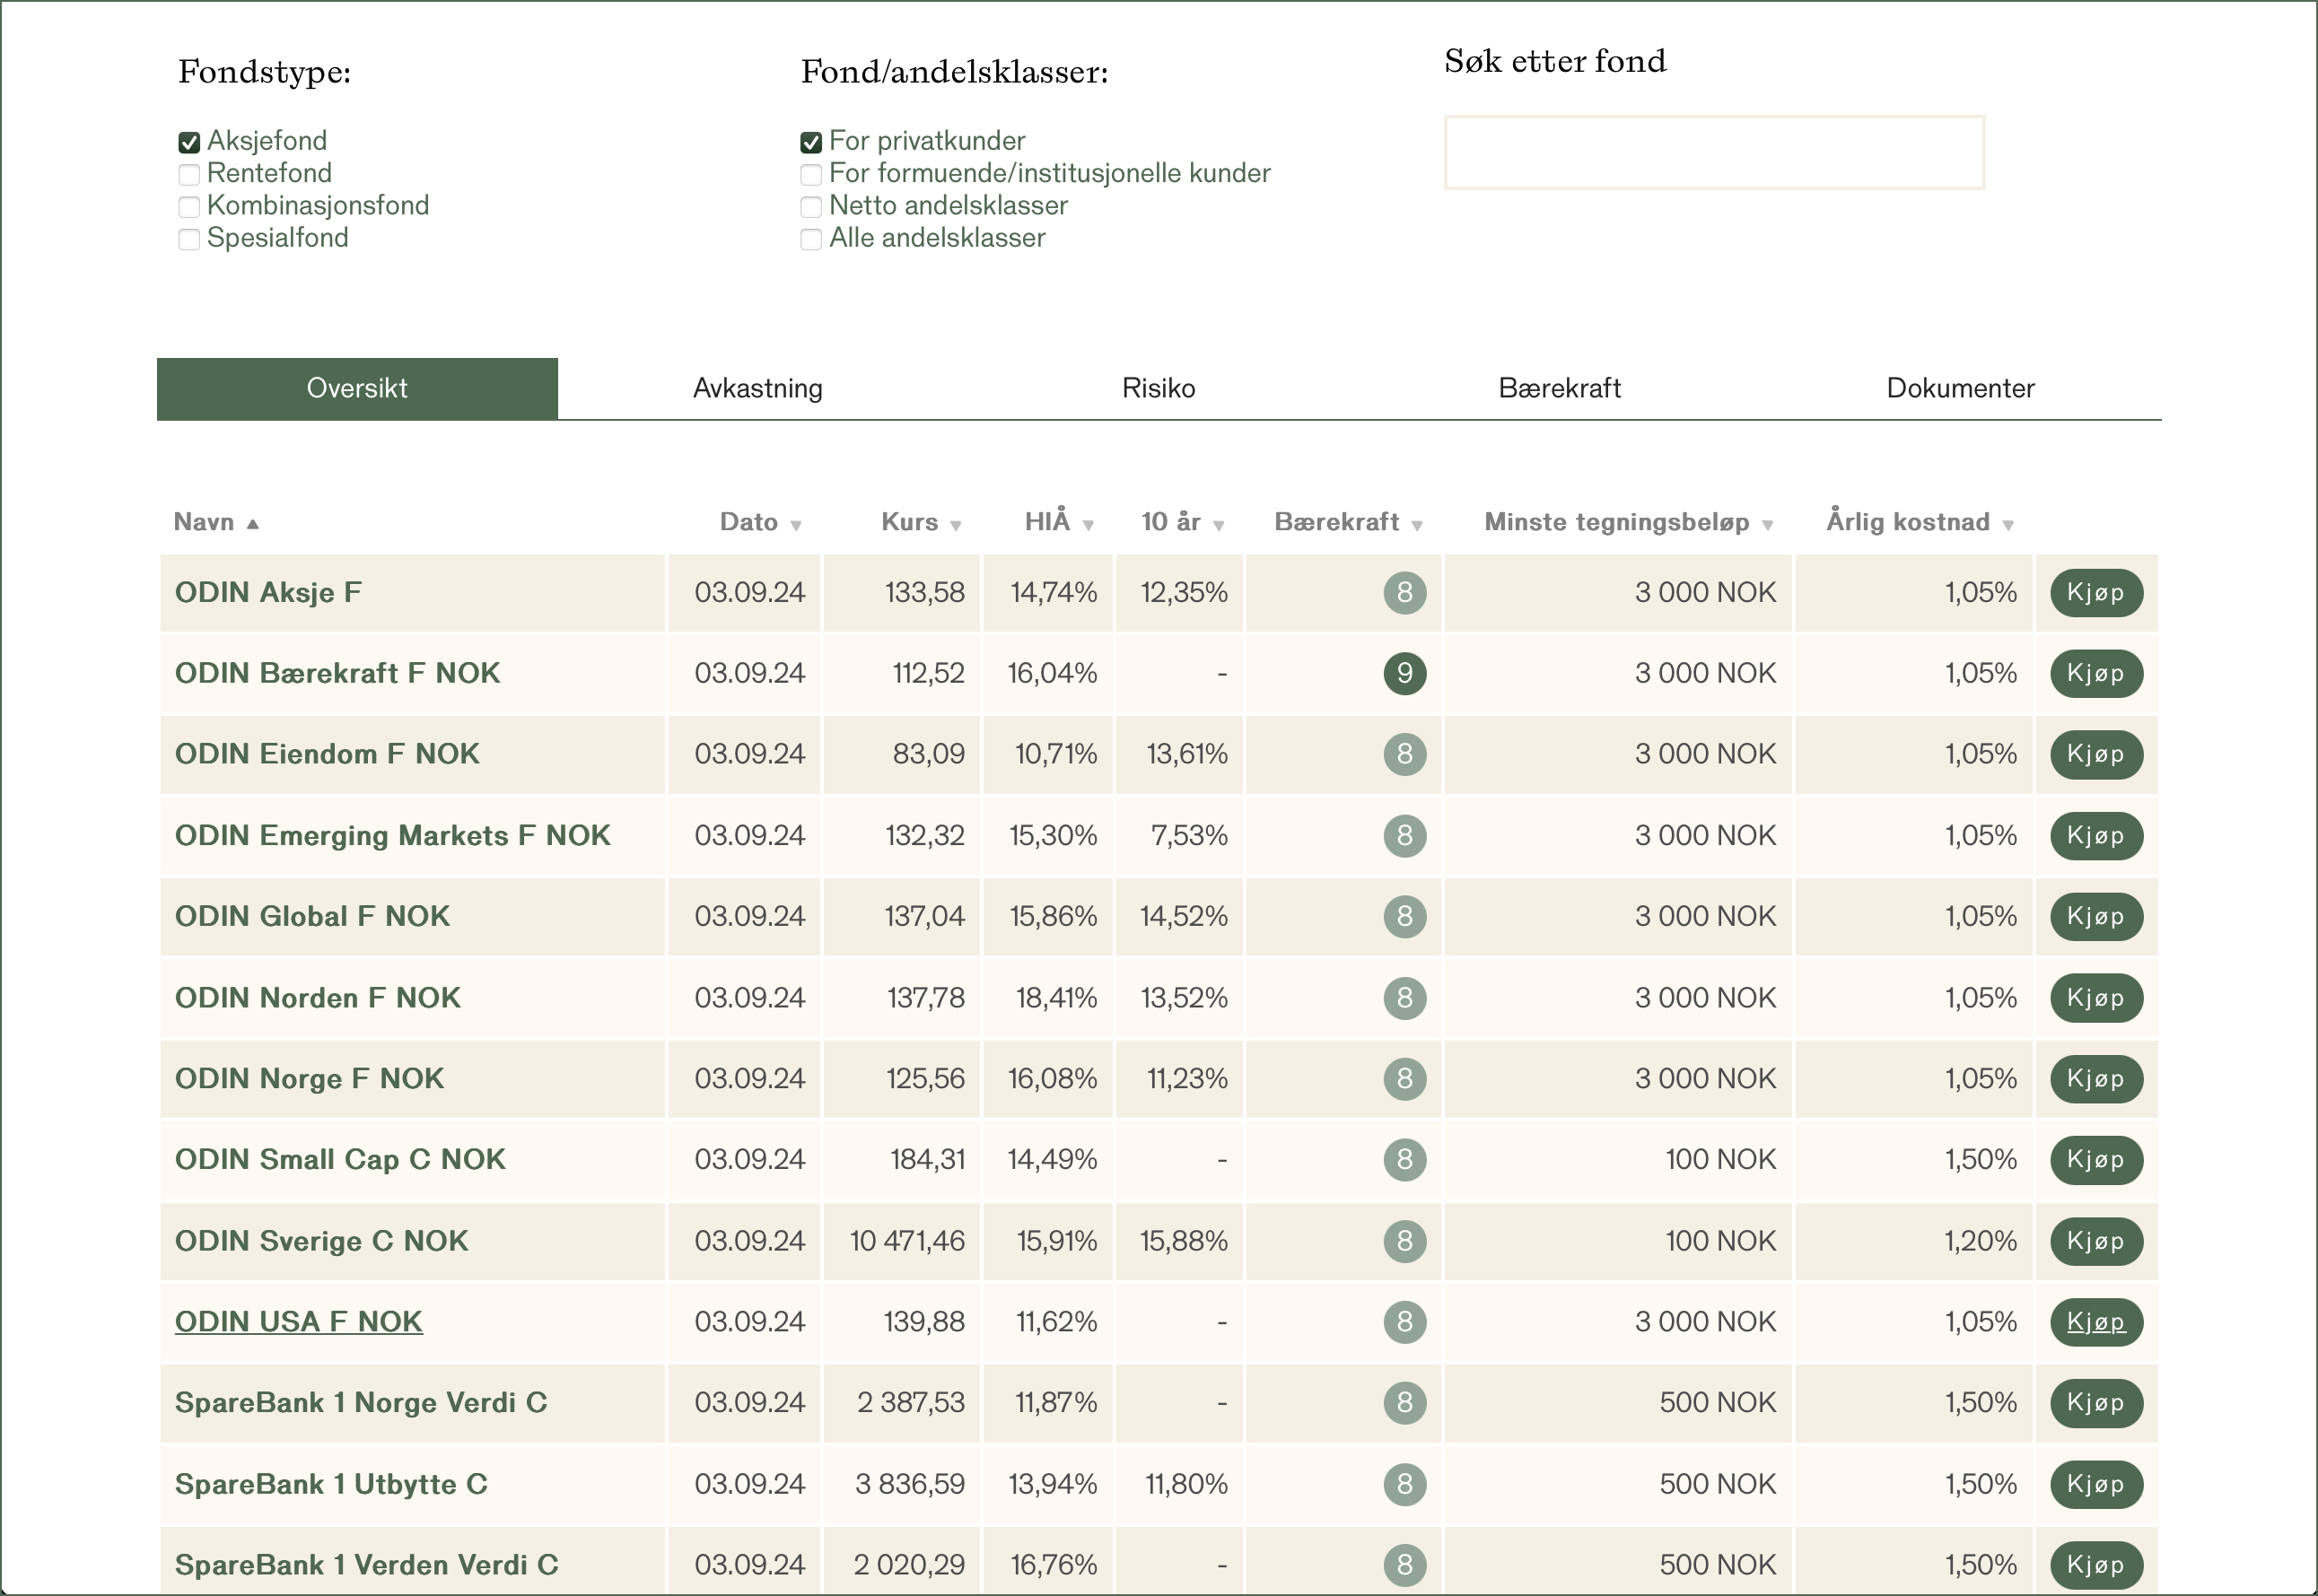Click sustainability score 9 badge for ODIN Bærekraft

[1404, 673]
